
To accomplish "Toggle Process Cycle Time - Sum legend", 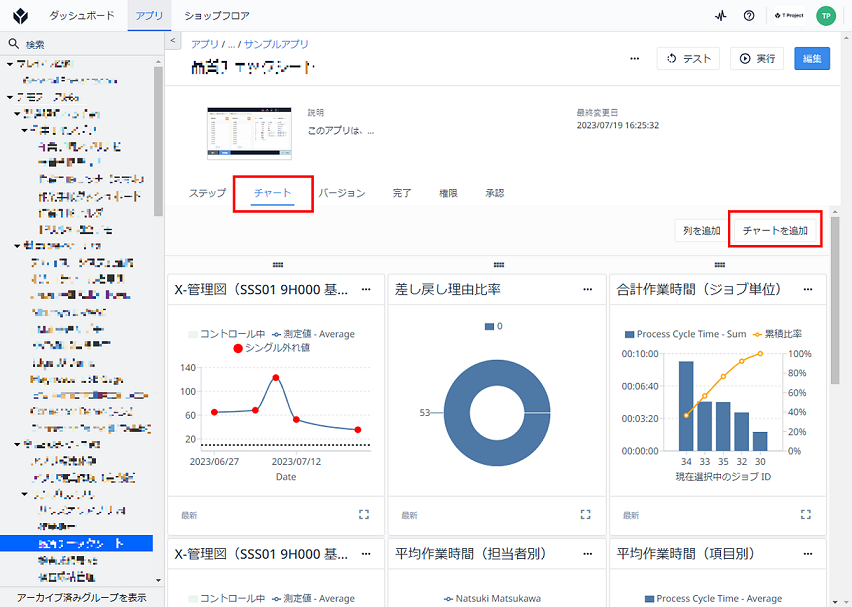I will pos(686,334).
